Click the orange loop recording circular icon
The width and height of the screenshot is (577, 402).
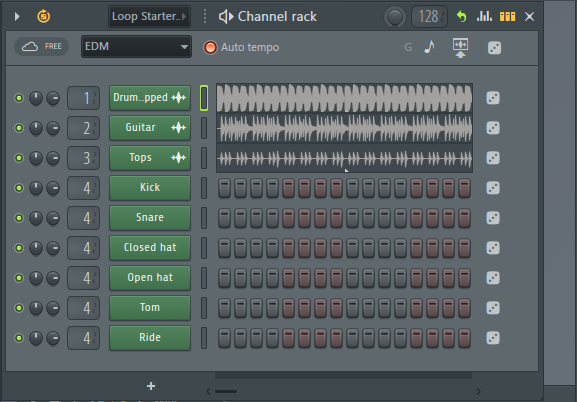click(44, 17)
